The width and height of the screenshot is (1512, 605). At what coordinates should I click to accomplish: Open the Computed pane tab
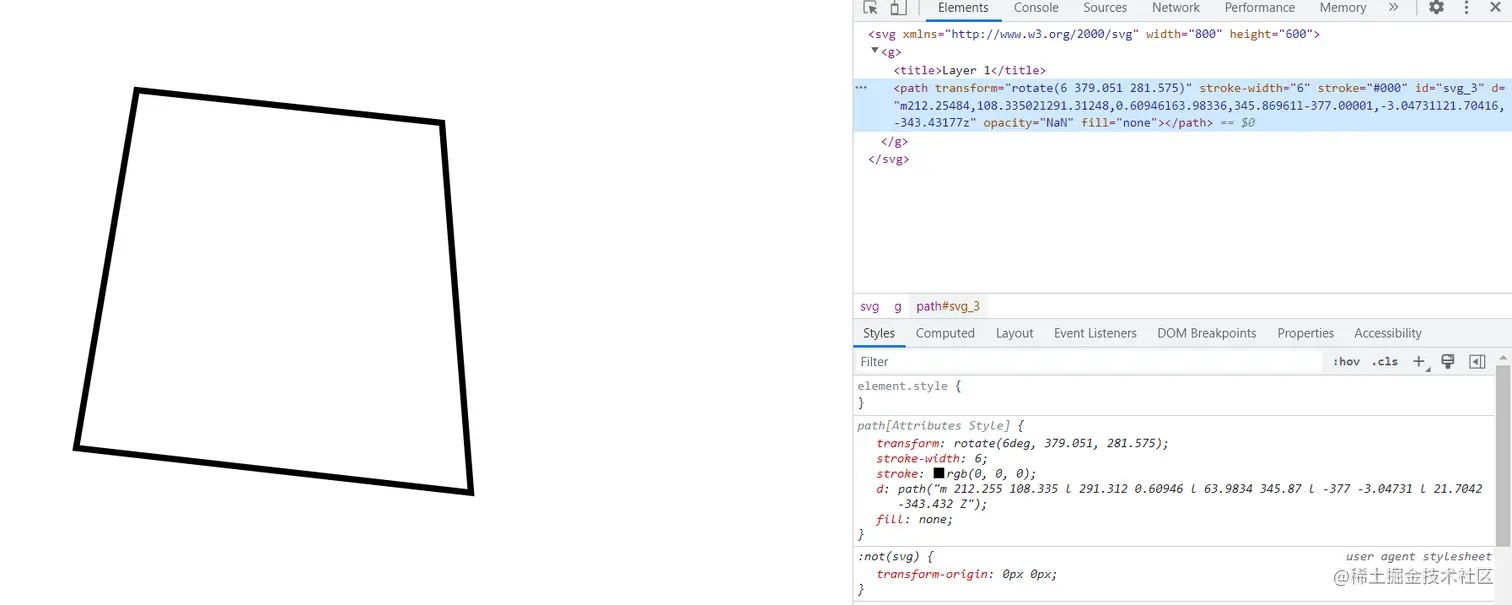(945, 334)
